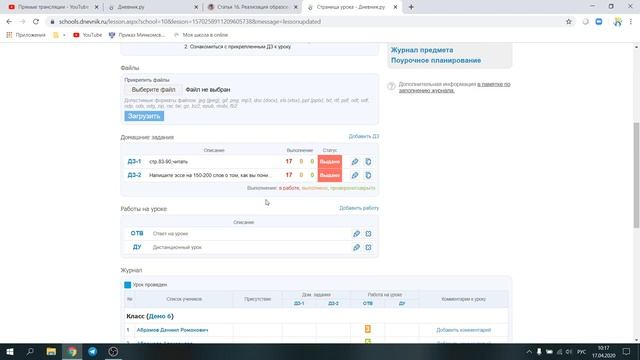
Task: Open the blue Zoom extension icon
Action: click(x=599, y=22)
